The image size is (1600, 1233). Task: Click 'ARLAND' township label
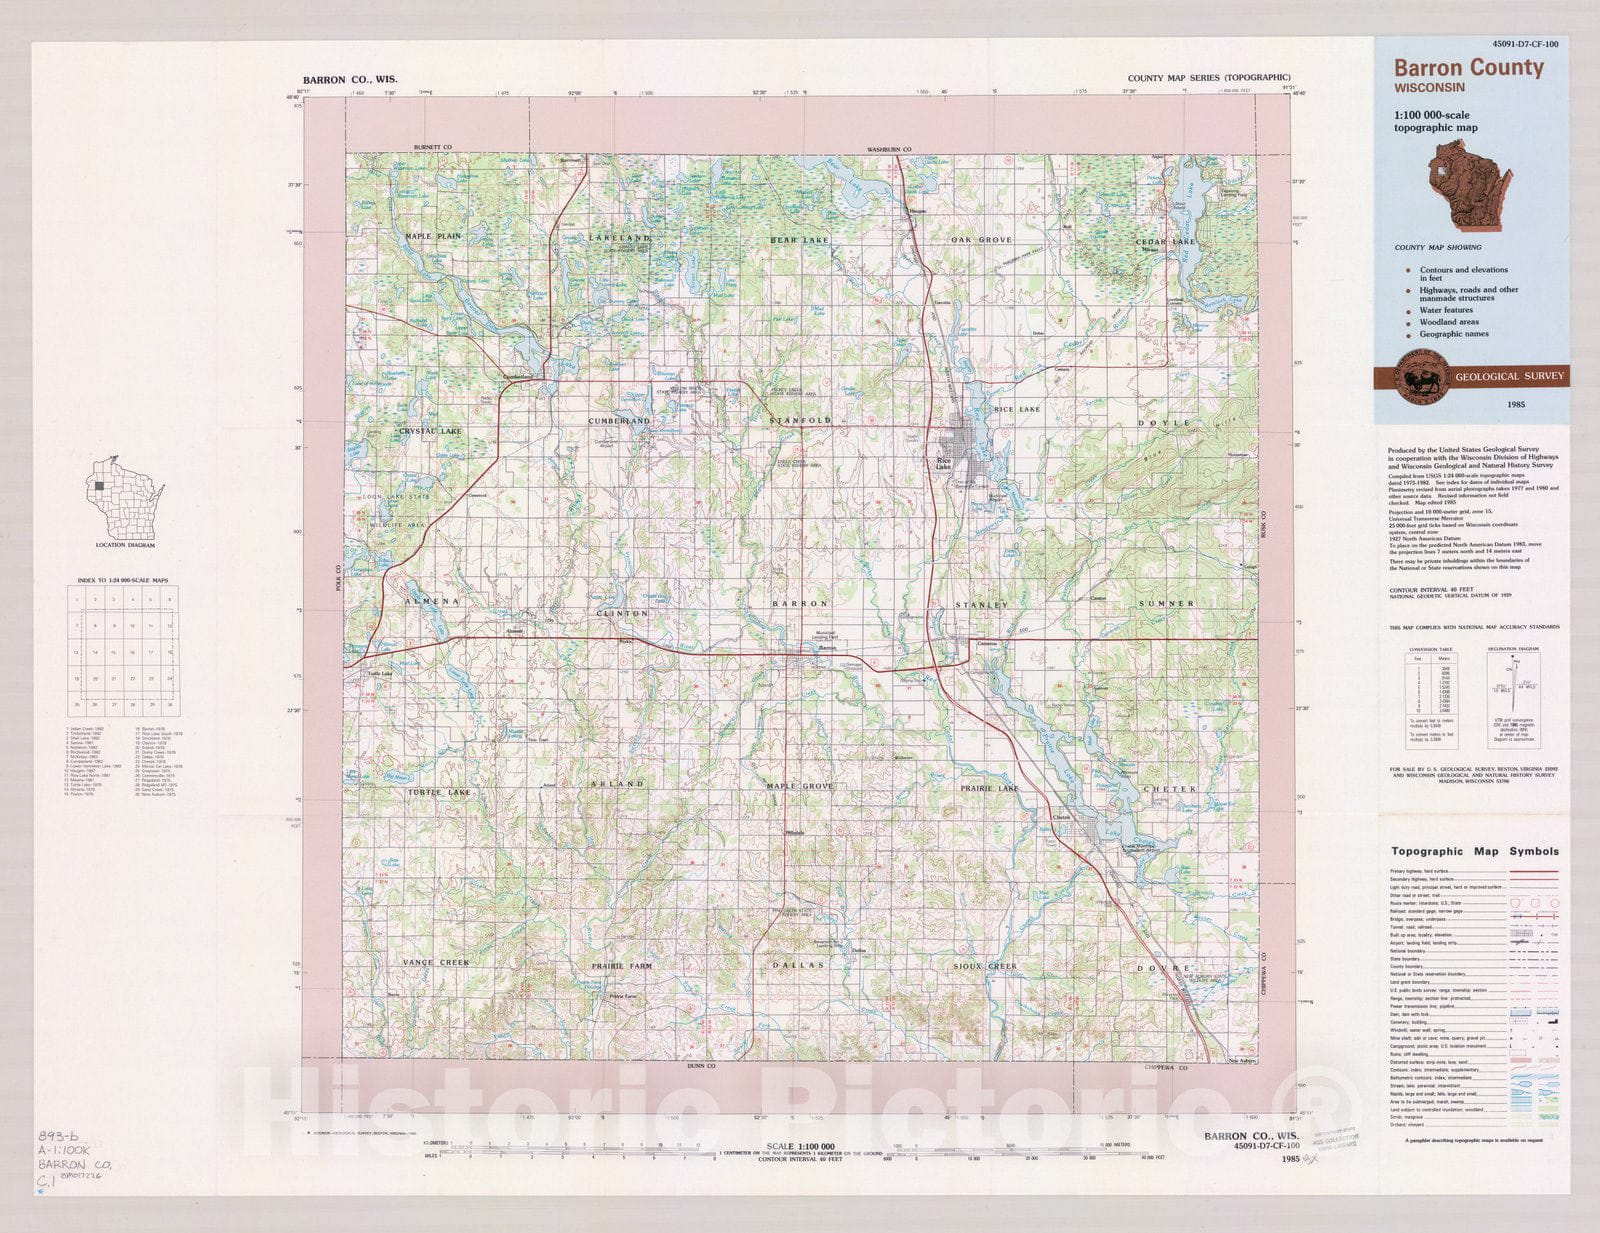coord(617,784)
